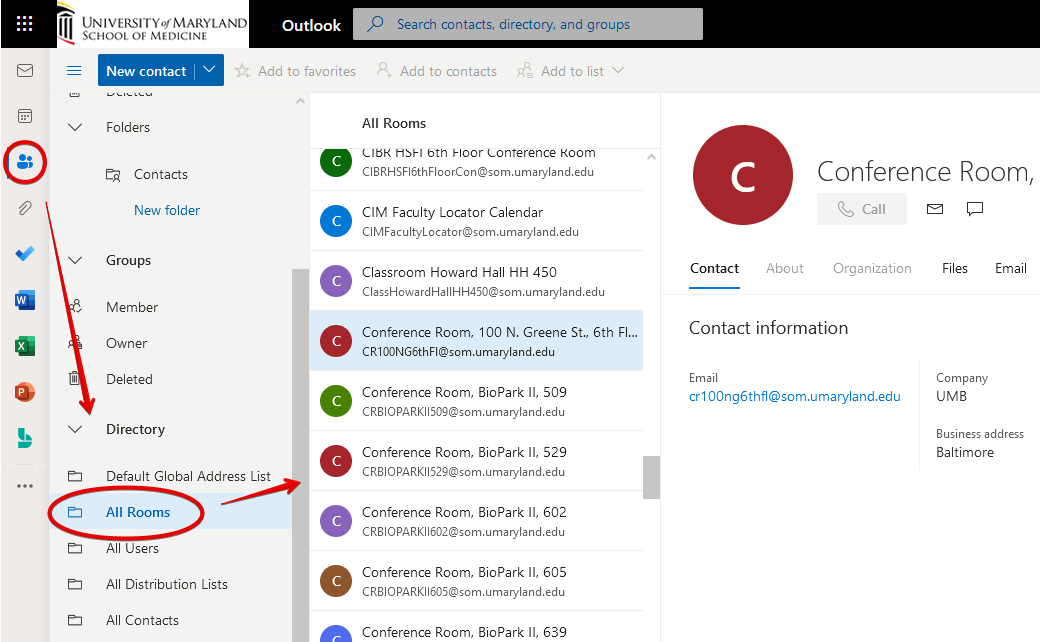Switch to the Files tab
Screen dimensions: 1040x642
(x=955, y=268)
